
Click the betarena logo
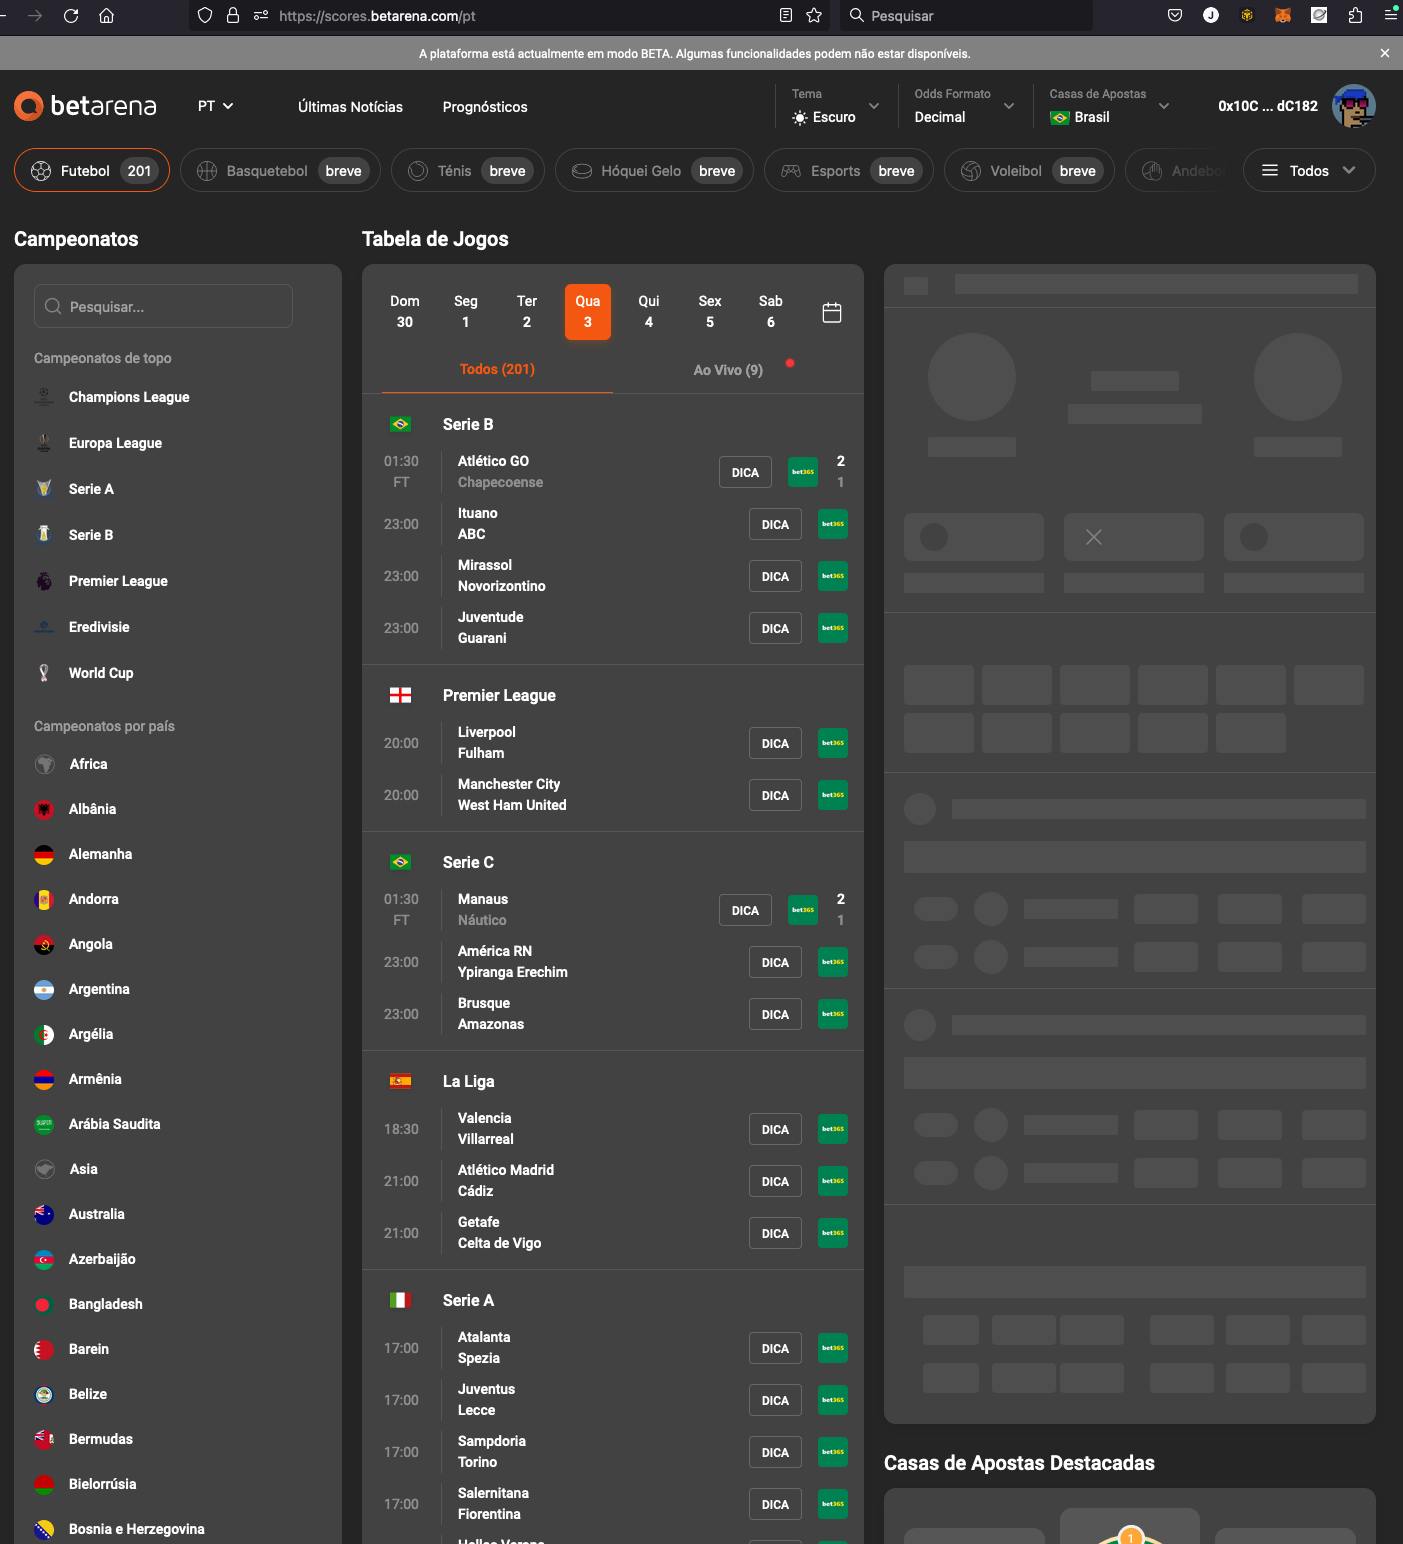coord(85,106)
